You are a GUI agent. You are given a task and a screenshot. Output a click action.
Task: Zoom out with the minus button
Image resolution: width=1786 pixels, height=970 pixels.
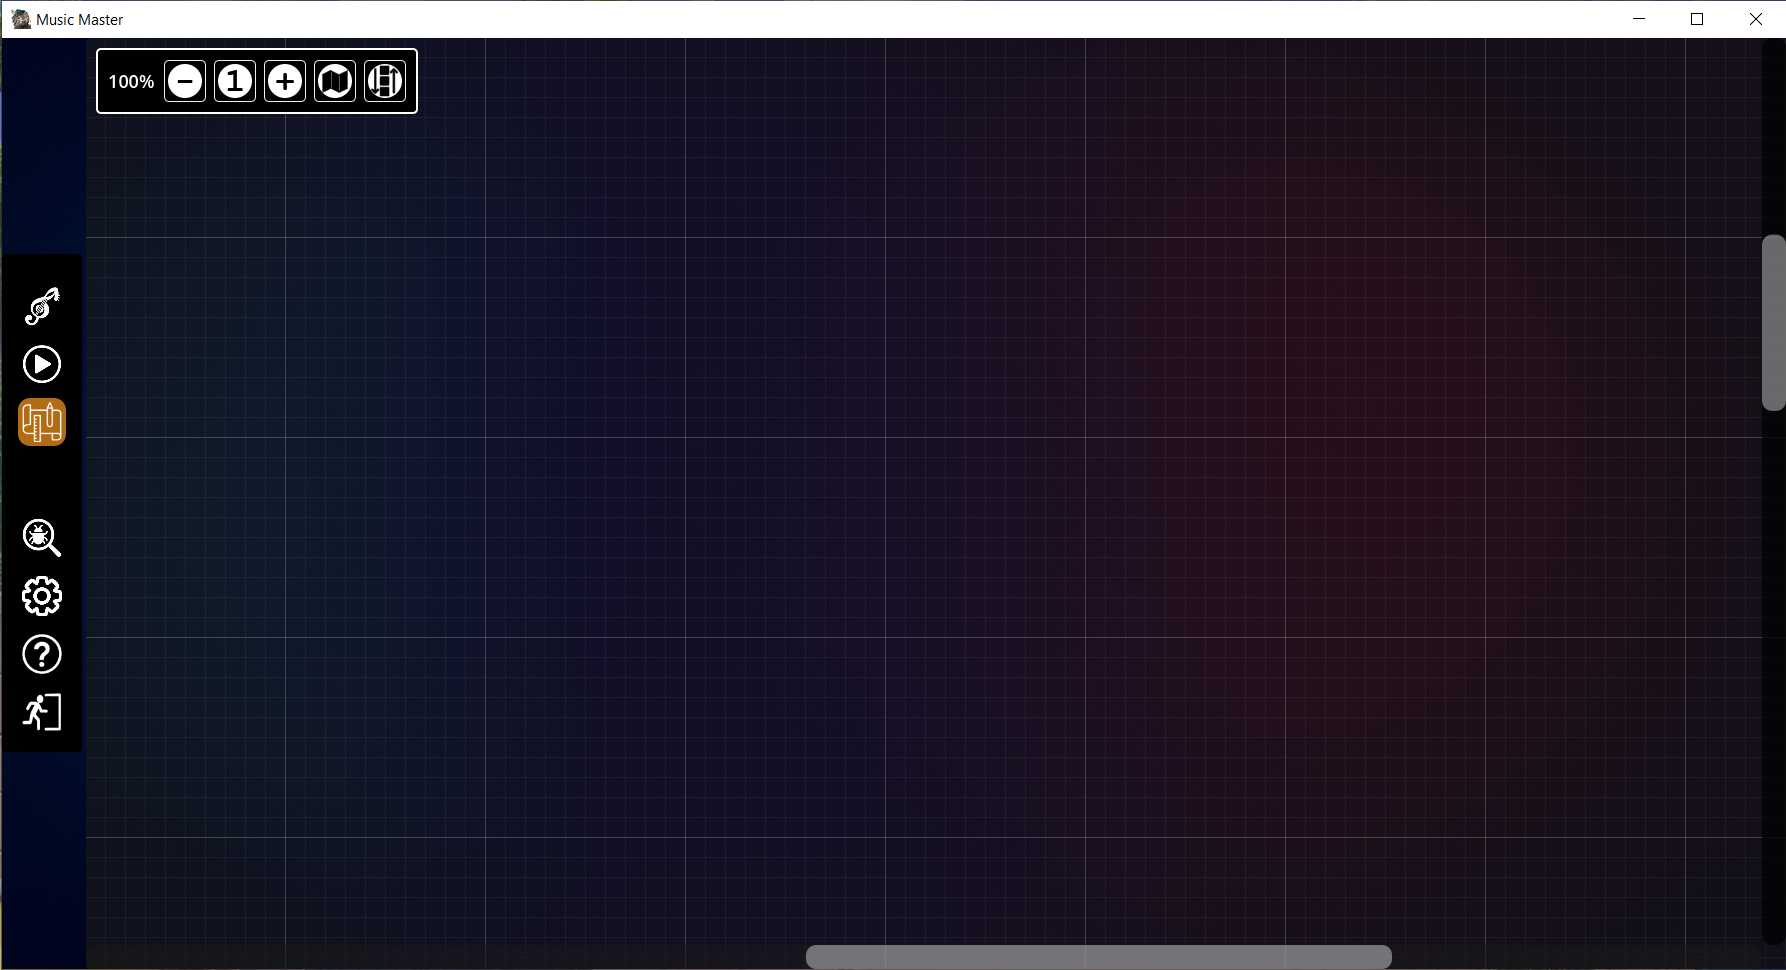pyautogui.click(x=185, y=81)
